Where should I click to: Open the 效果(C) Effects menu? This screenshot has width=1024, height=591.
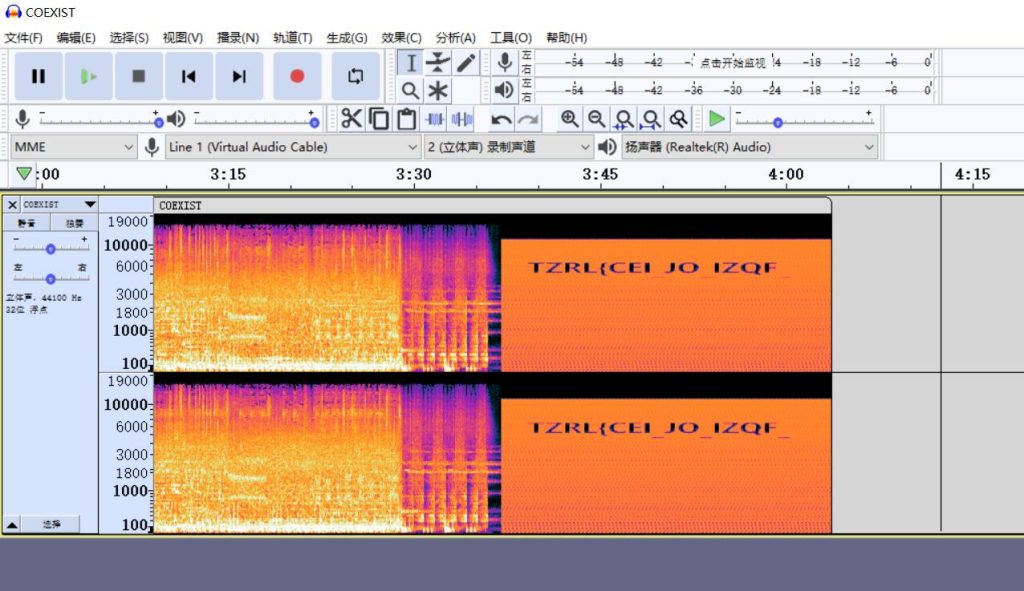pos(401,38)
